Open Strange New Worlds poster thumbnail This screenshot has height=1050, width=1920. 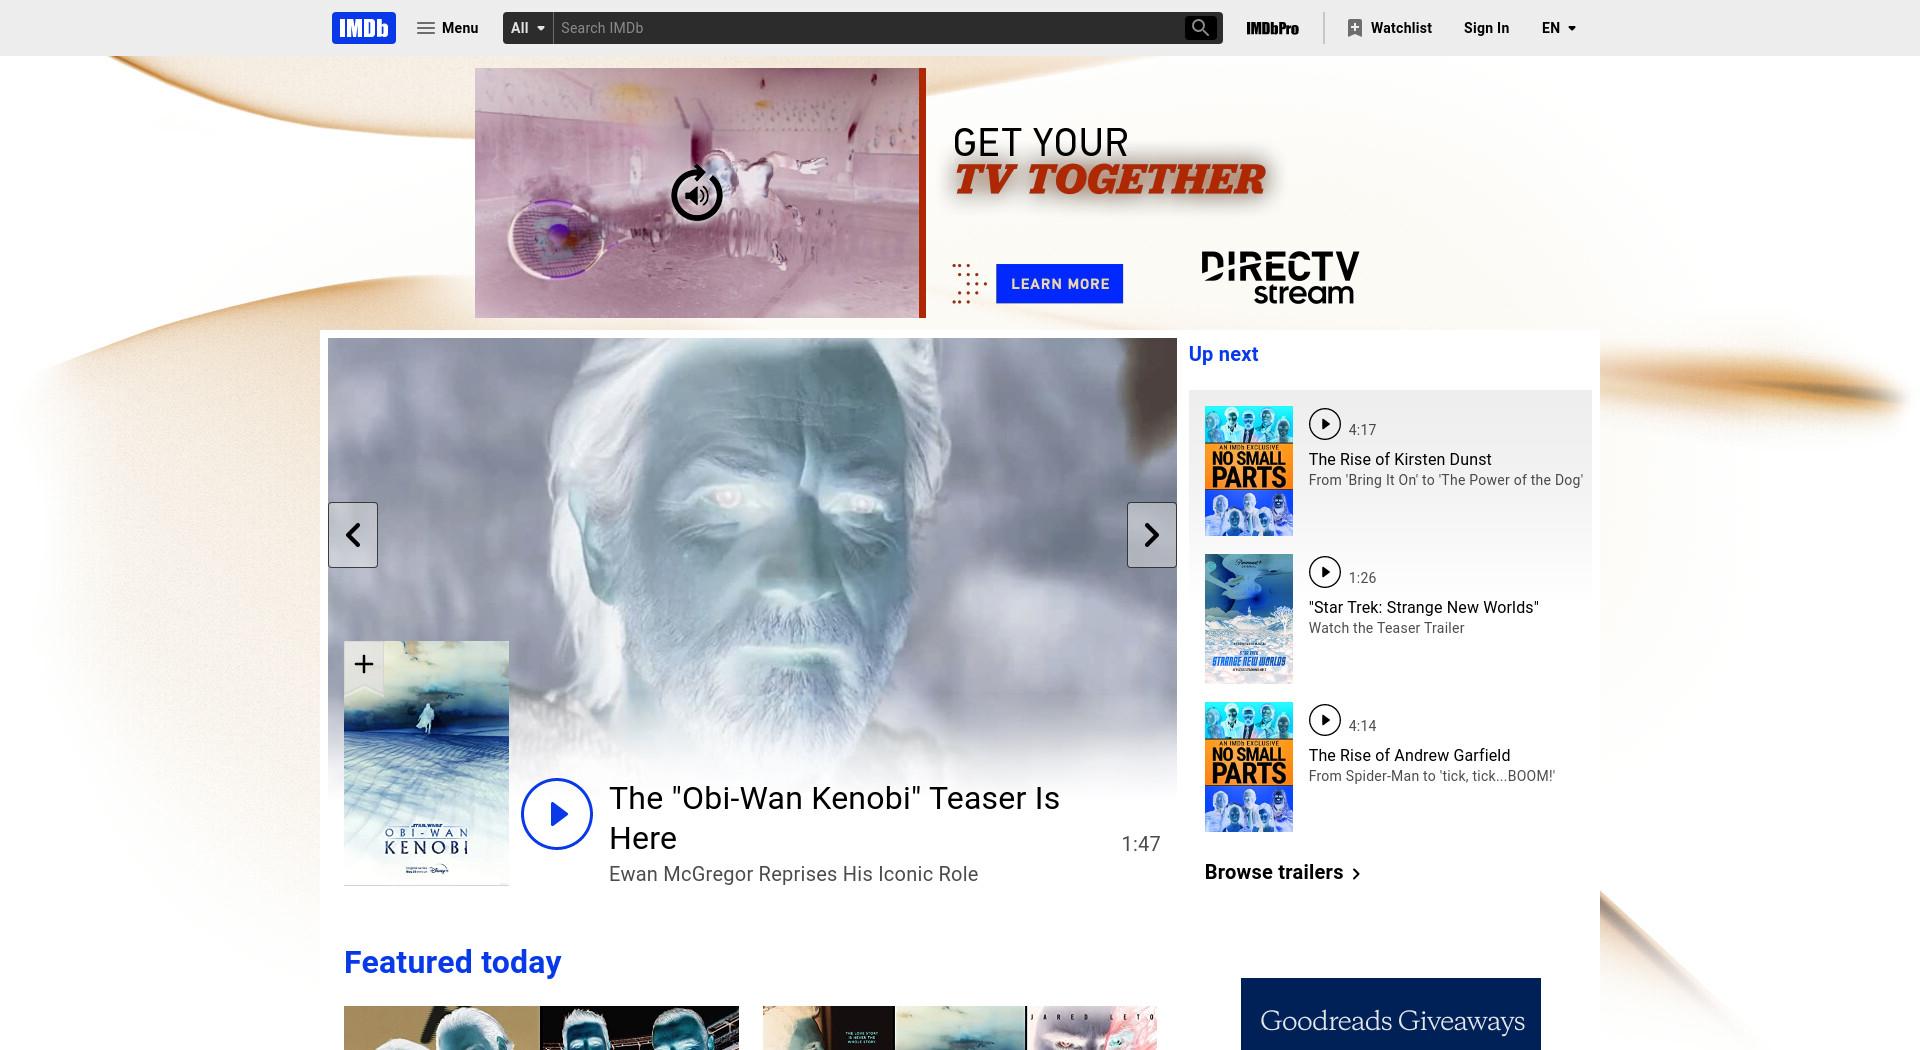click(x=1249, y=619)
